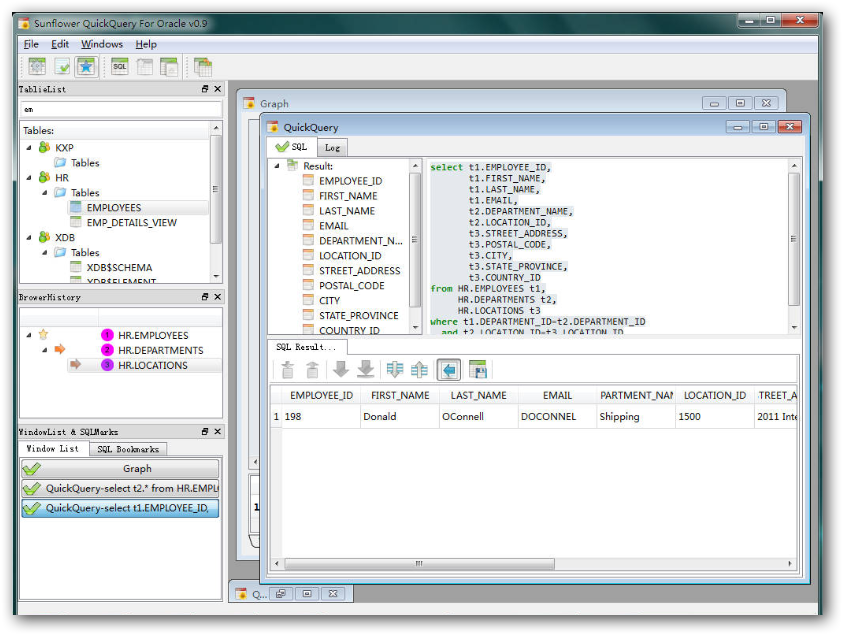Screen dimensions: 843x635
Task: Select the cell containing Shipping
Action: tap(635, 416)
